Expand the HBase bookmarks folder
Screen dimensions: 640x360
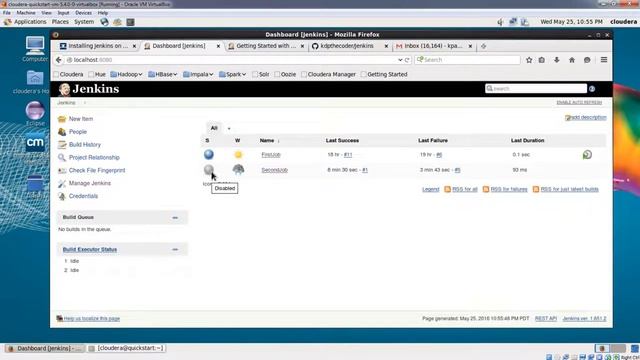pos(163,74)
